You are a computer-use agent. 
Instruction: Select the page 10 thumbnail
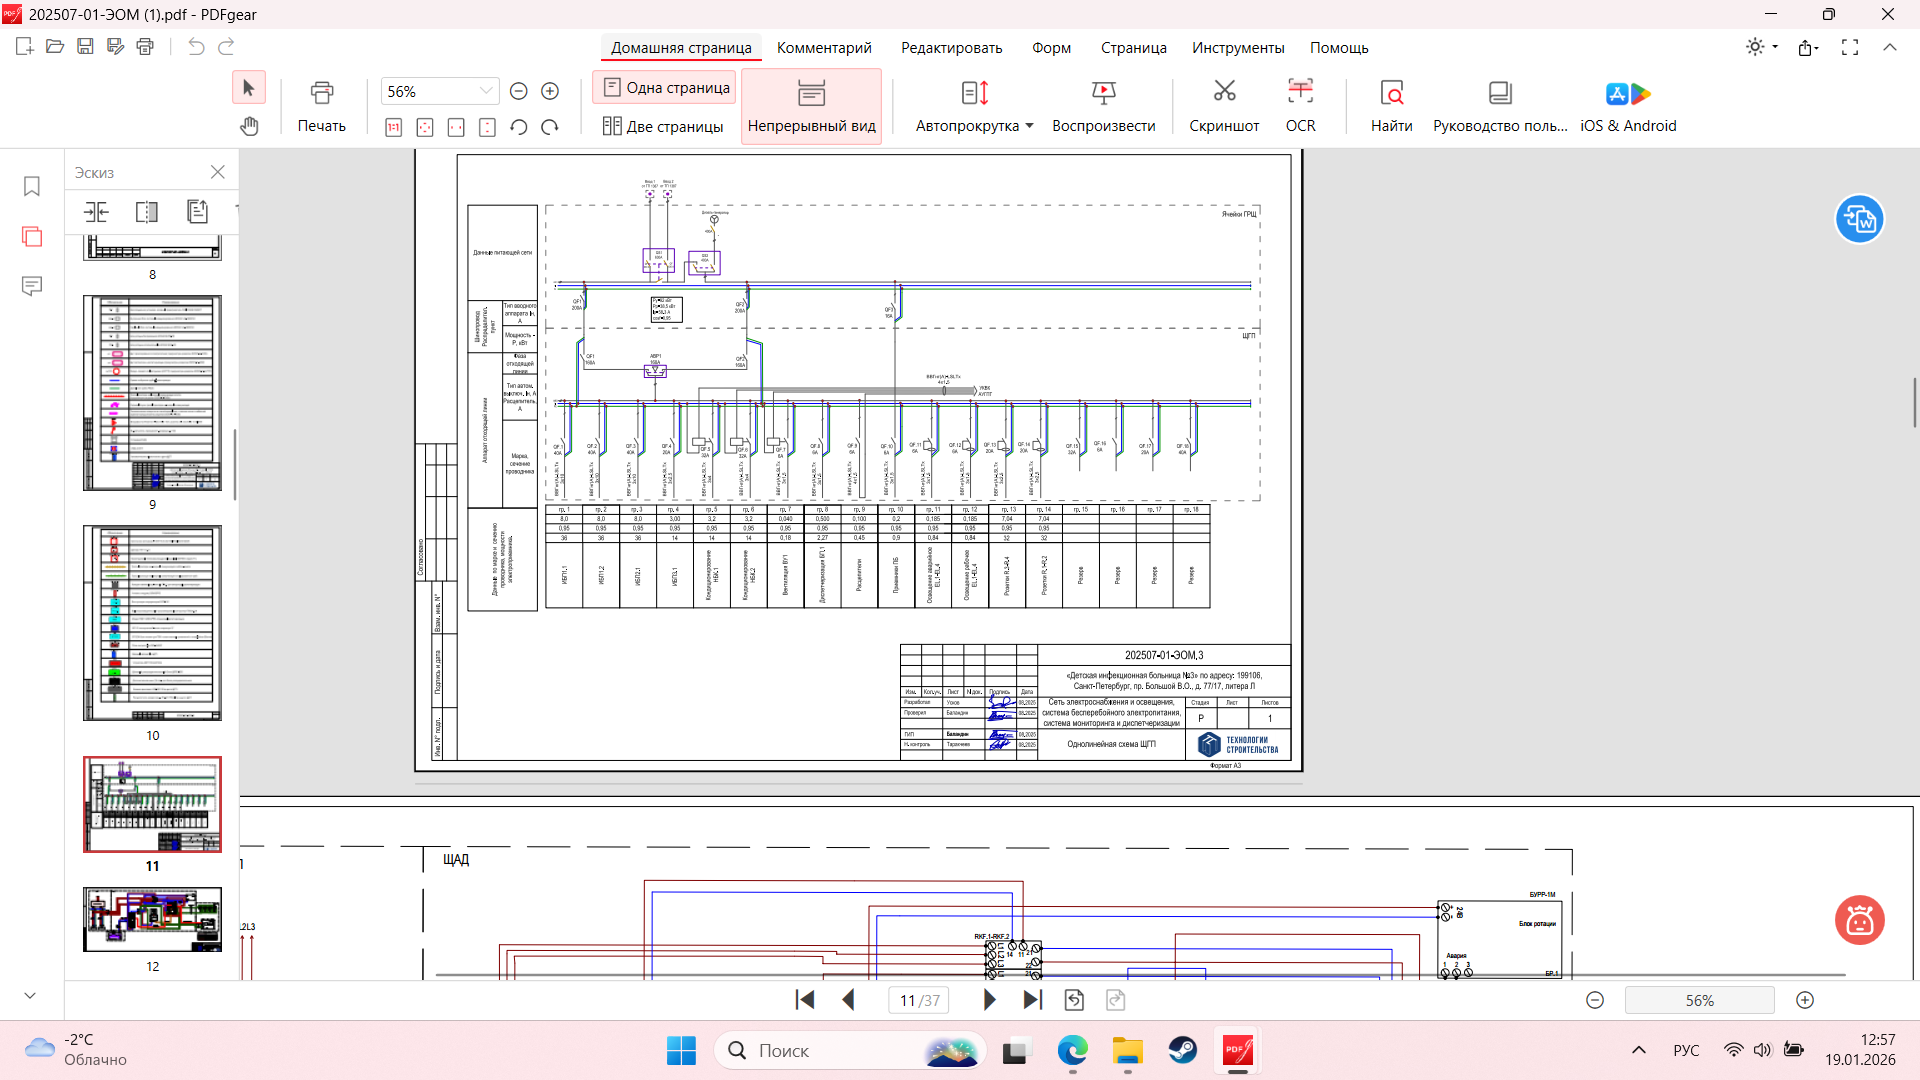coord(152,623)
